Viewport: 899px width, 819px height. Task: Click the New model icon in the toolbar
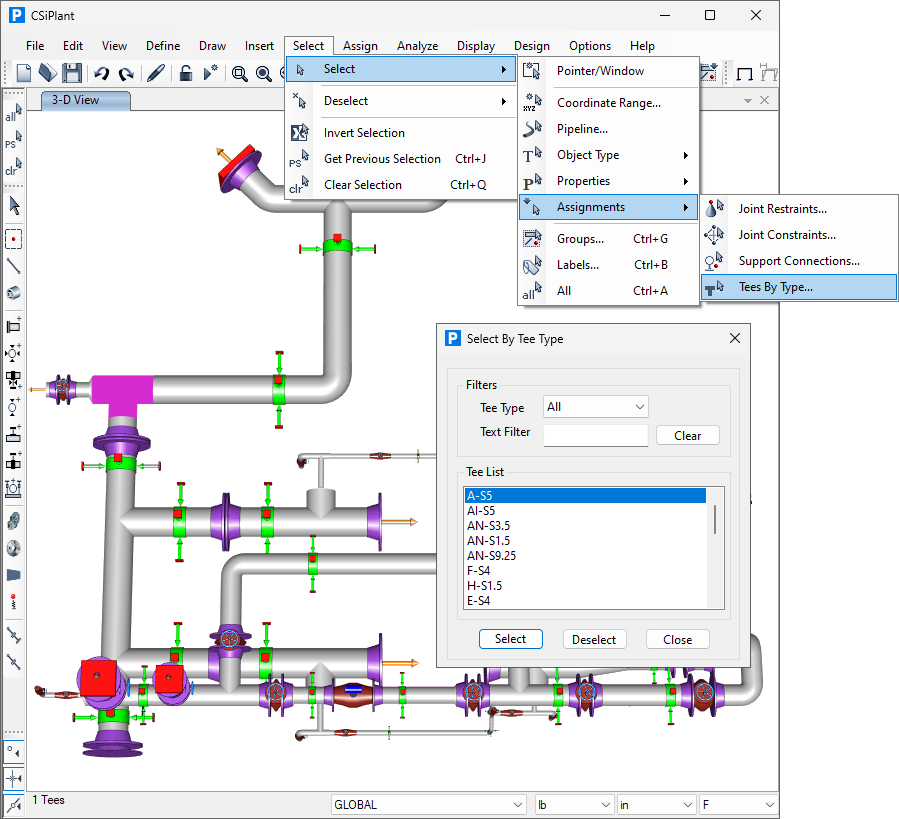(23, 73)
